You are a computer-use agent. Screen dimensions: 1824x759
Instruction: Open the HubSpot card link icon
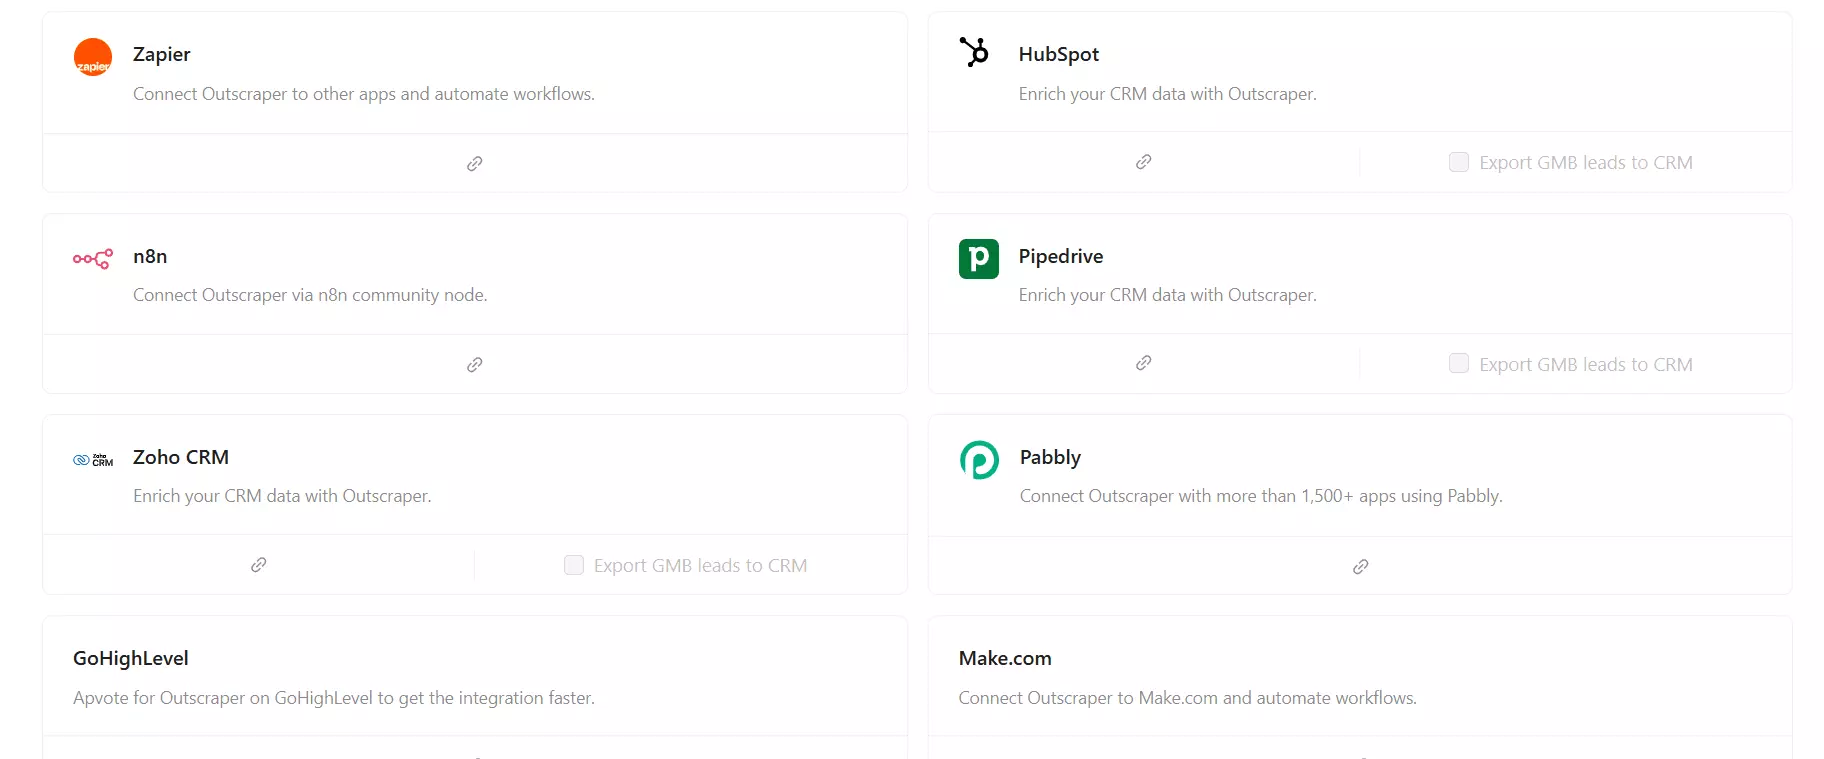coord(1143,162)
